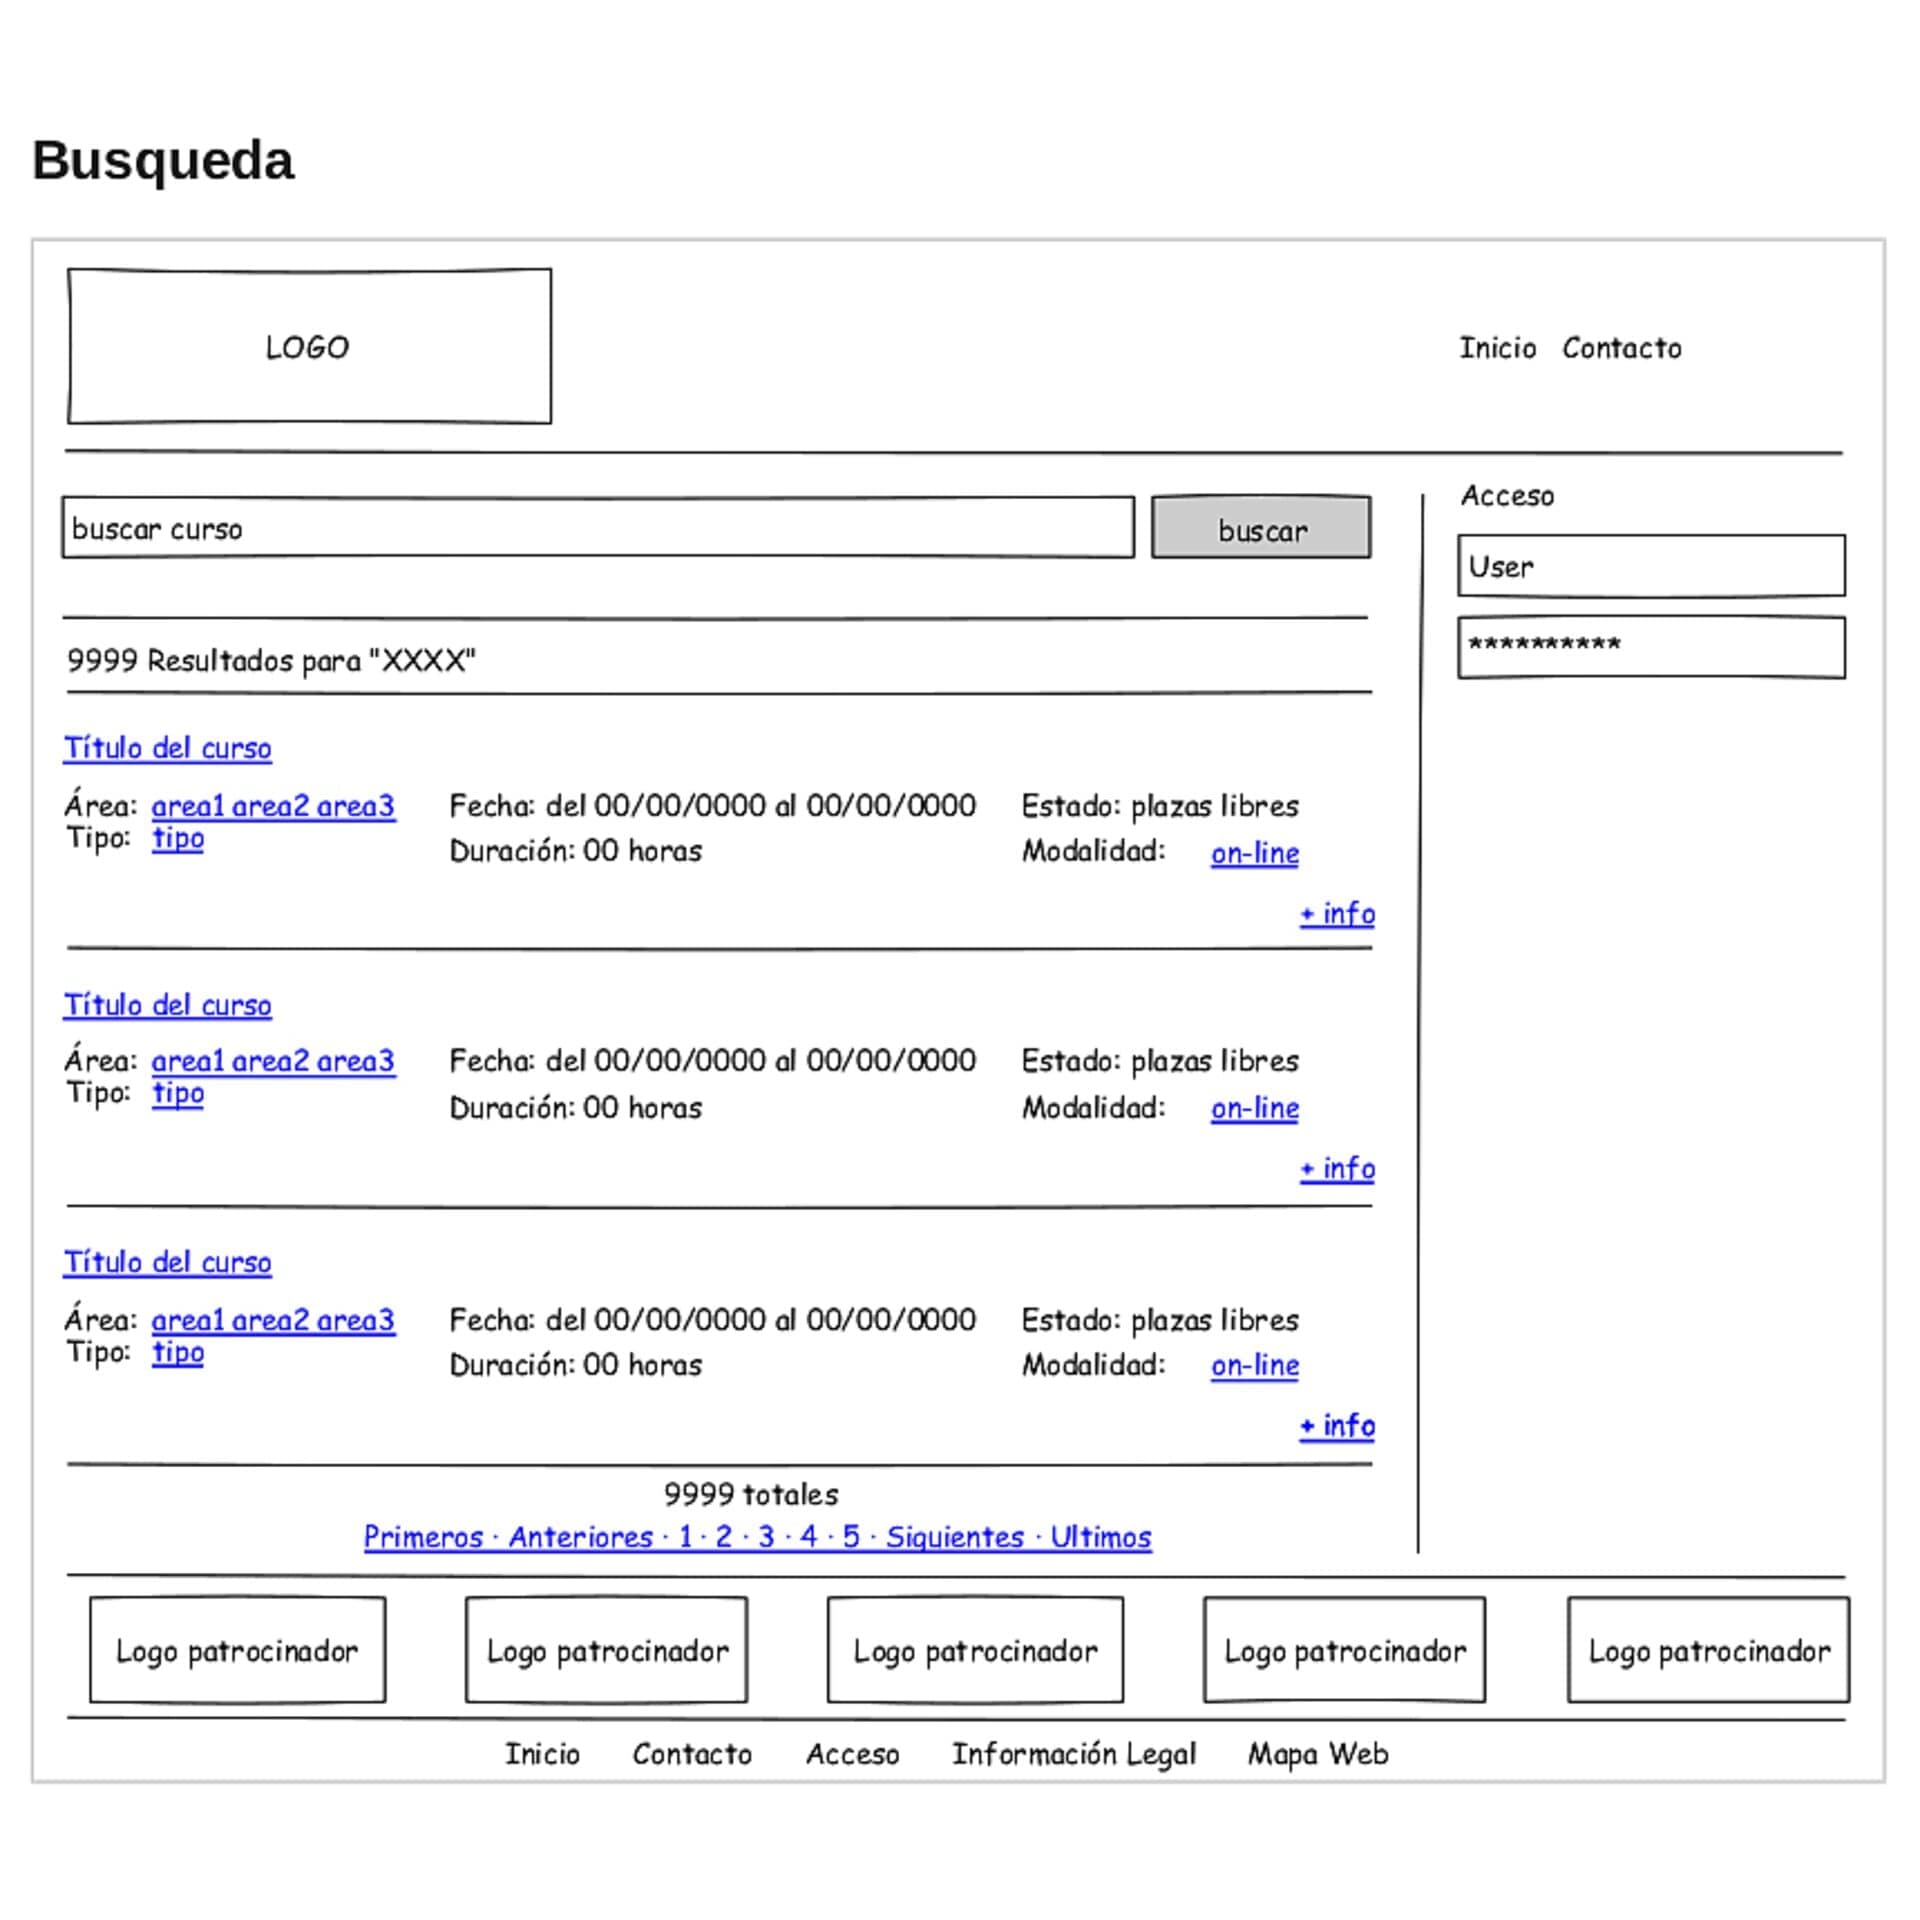Screen dimensions: 1920x1920
Task: Click the LOGO placeholder box
Action: pyautogui.click(x=309, y=346)
